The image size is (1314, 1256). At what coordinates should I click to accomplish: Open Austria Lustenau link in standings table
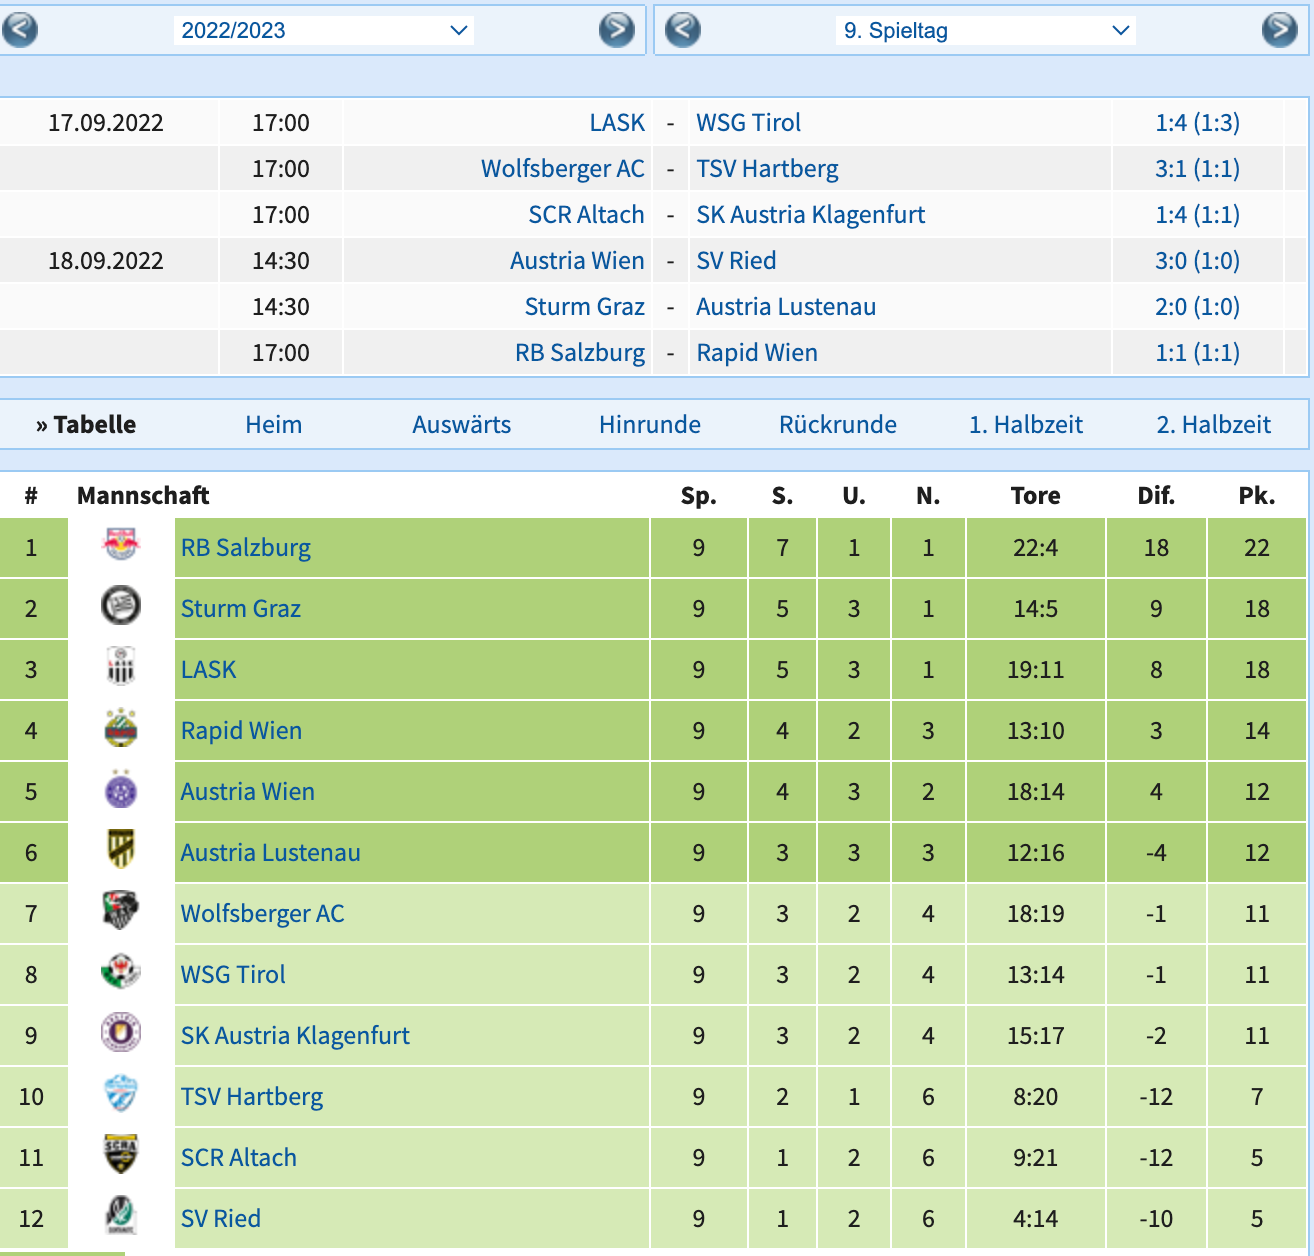[271, 853]
